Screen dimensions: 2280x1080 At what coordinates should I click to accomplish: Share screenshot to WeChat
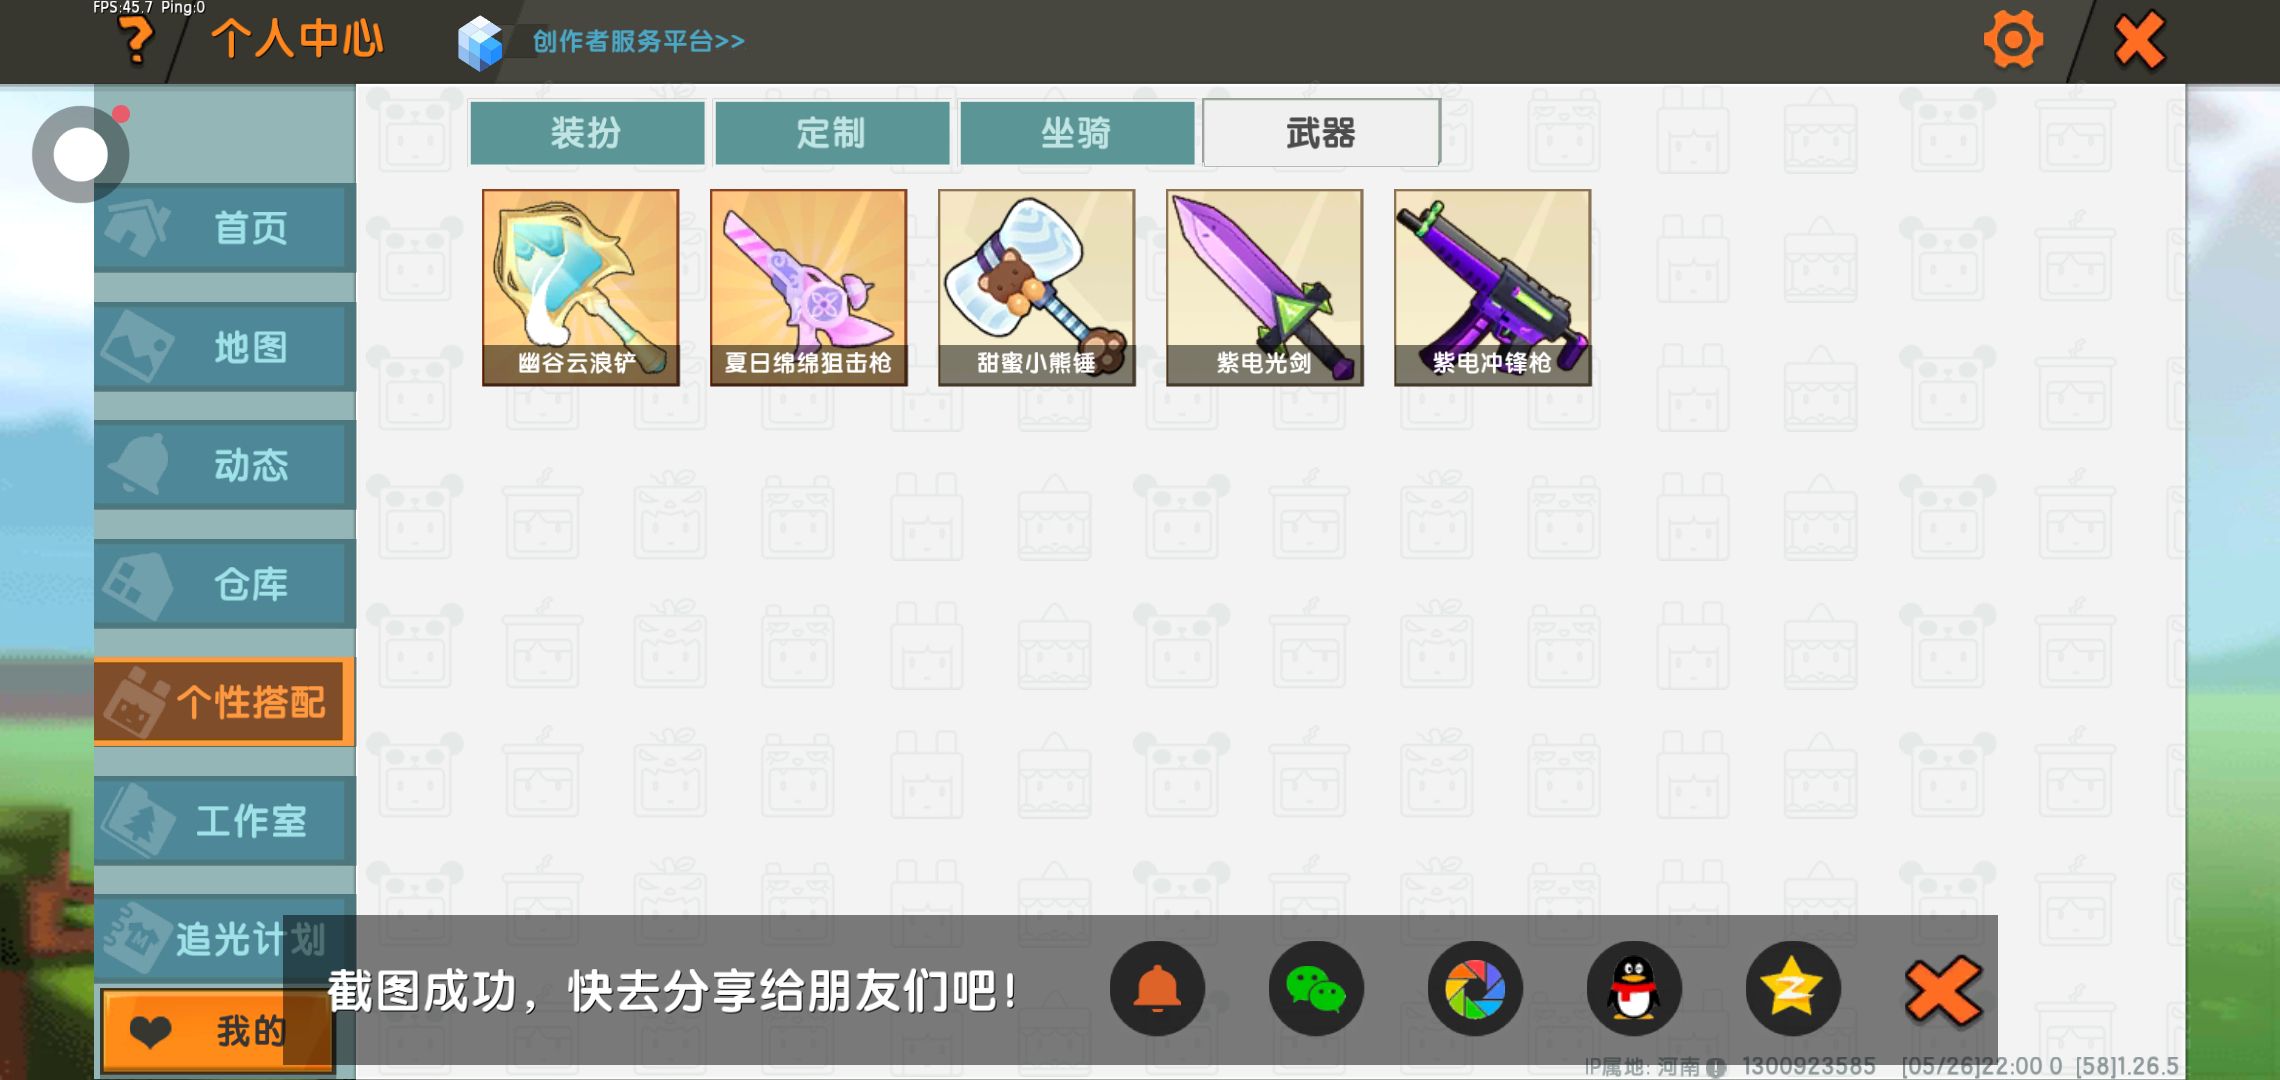tap(1316, 989)
